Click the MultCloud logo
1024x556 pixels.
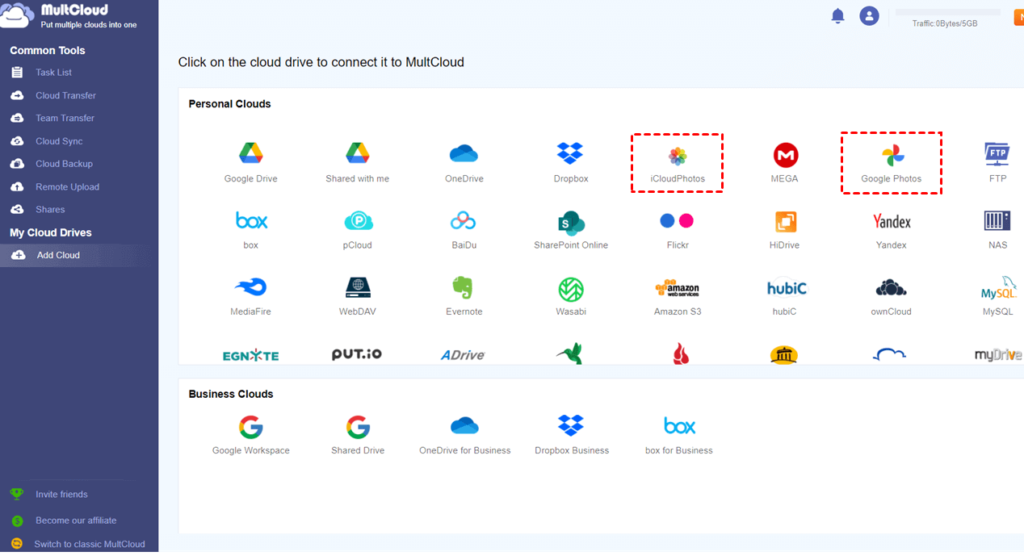69,16
